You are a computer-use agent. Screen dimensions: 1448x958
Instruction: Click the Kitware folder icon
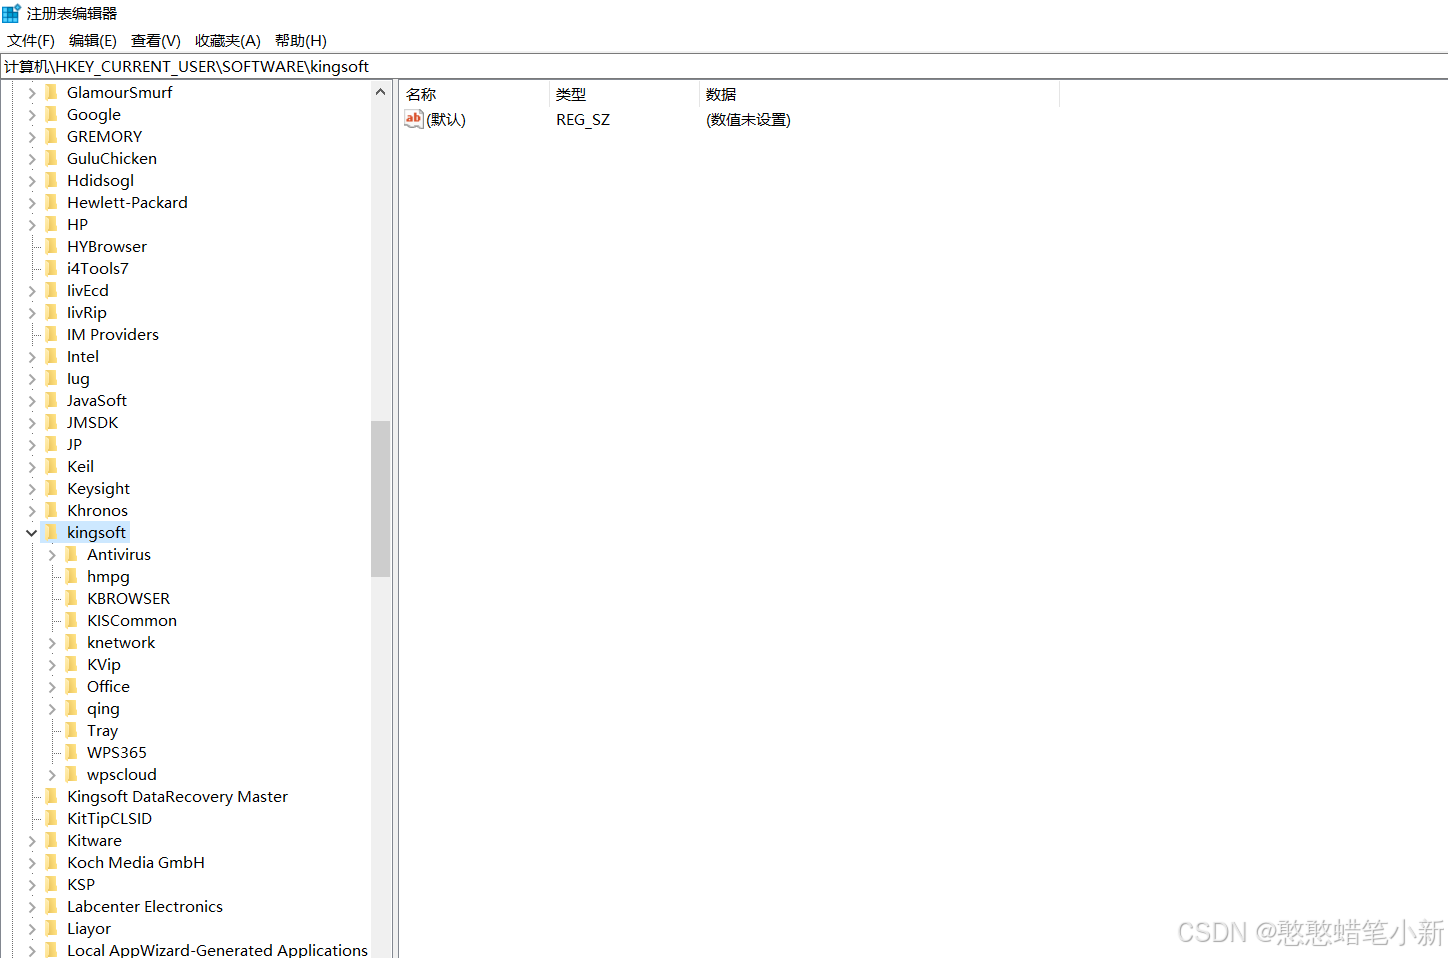(x=52, y=840)
